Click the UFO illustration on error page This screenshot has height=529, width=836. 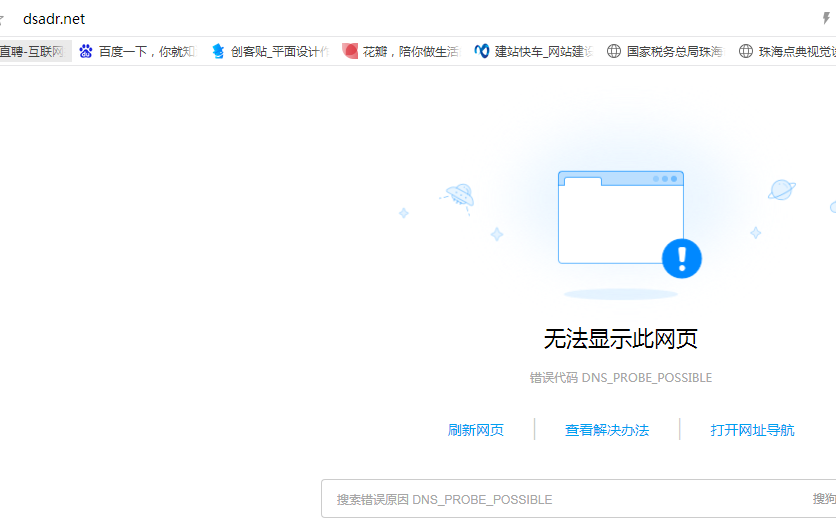[458, 193]
